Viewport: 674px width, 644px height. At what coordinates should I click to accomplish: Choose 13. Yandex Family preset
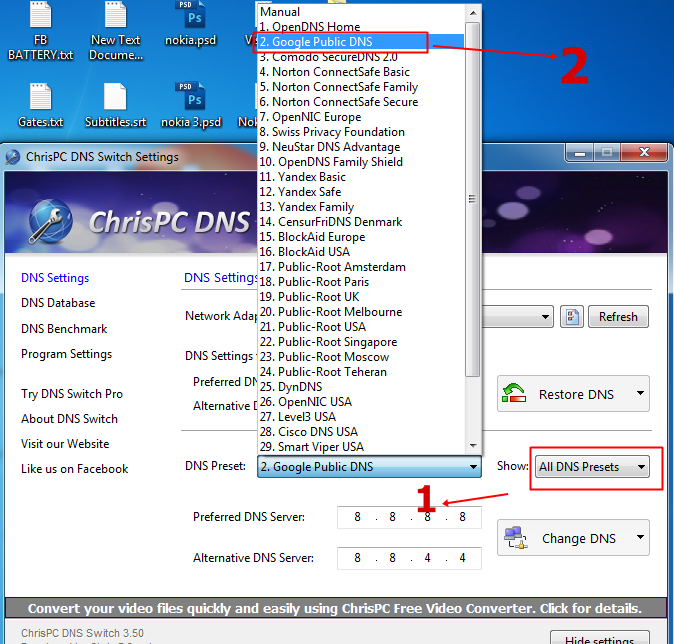click(x=361, y=207)
